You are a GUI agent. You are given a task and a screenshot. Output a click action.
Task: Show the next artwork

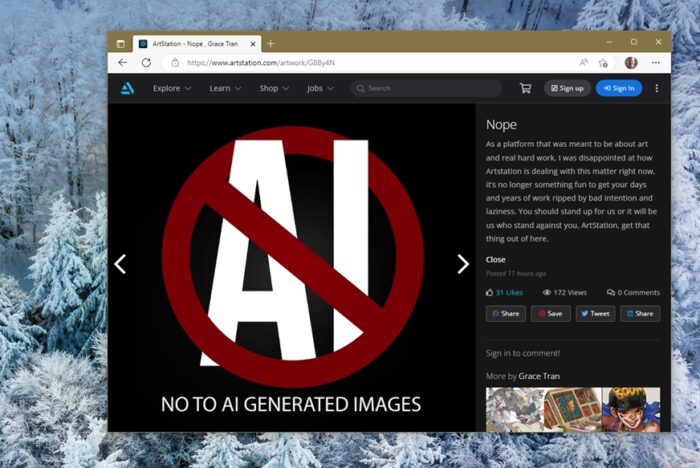click(x=463, y=264)
